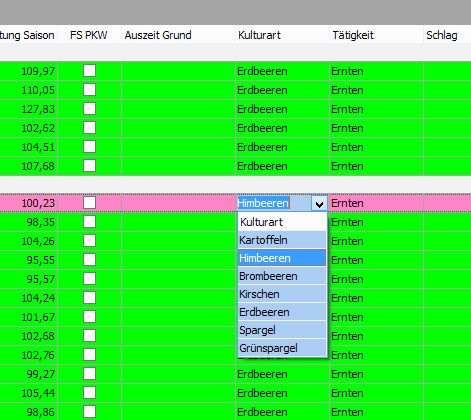The image size is (471, 420).
Task: Select Erdbeeren in the open dropdown list
Action: coord(282,312)
